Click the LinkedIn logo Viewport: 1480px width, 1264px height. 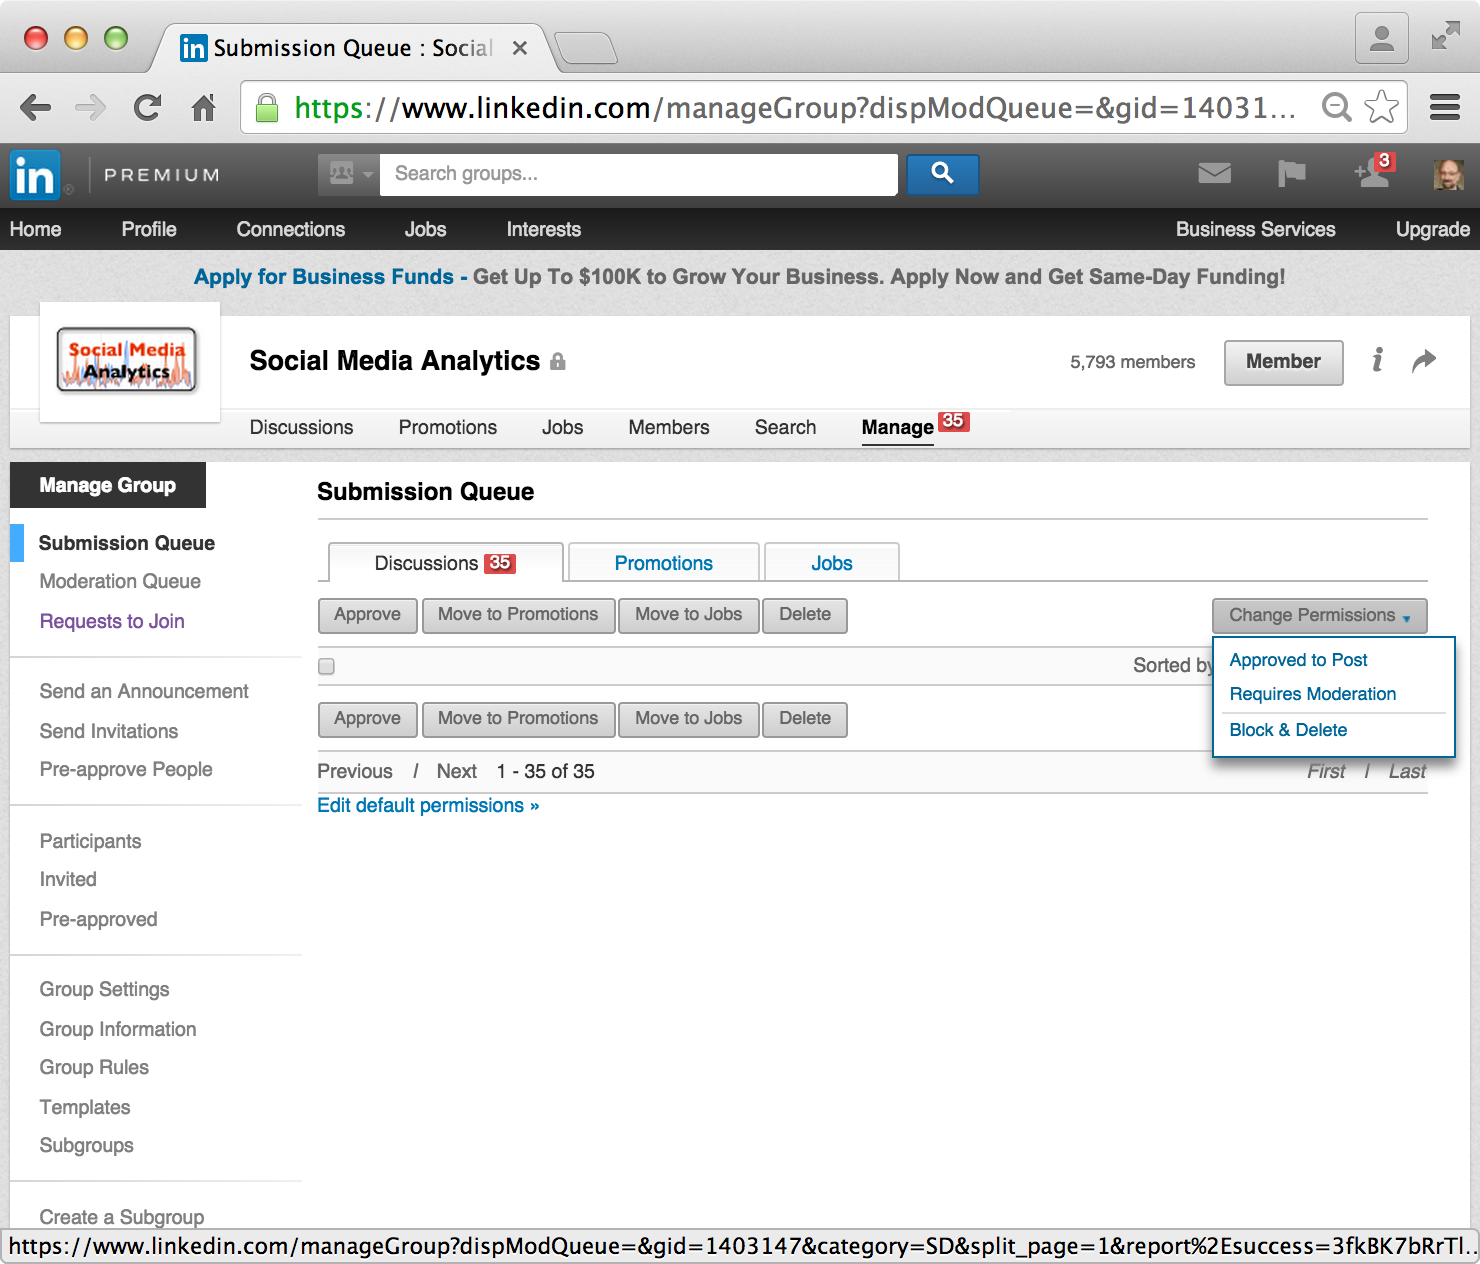tap(35, 175)
